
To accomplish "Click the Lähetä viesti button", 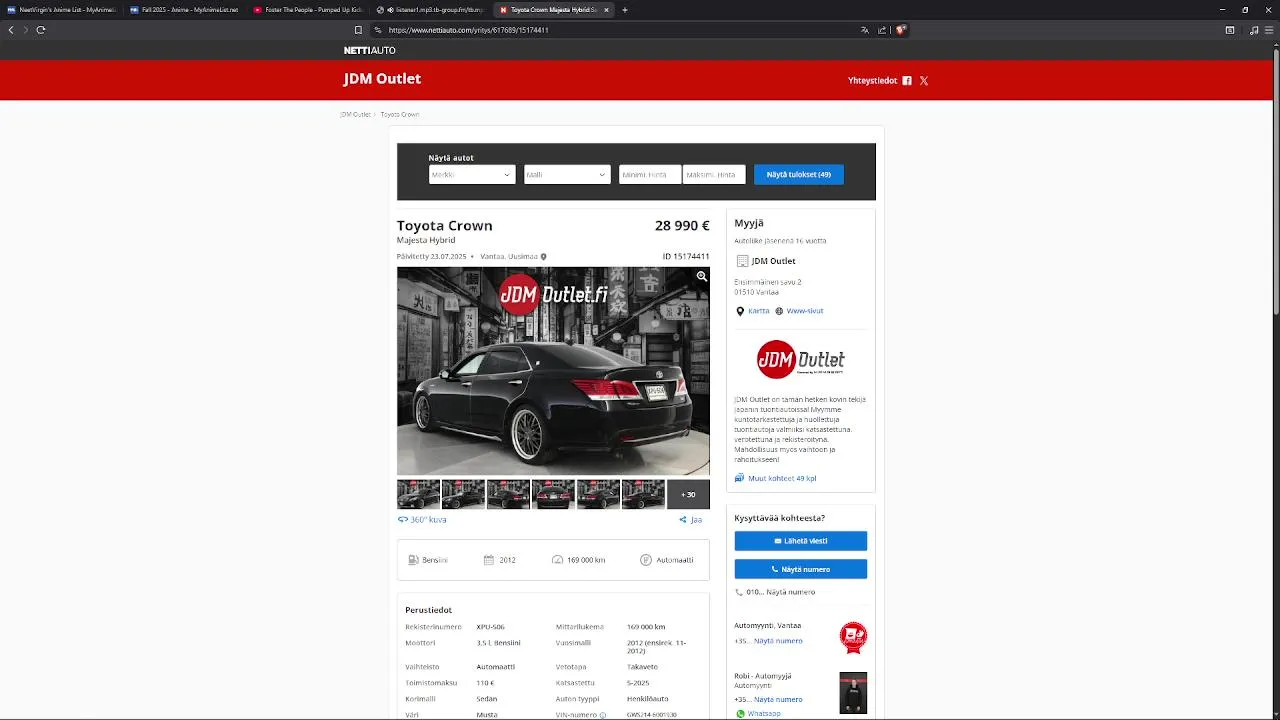I will tap(801, 541).
